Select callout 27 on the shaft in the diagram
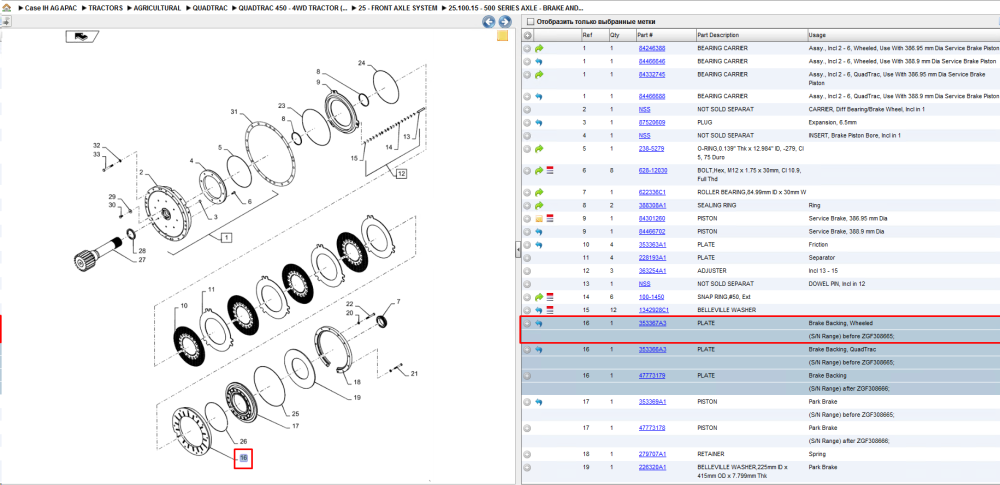Viewport: 1000px width, 485px height. tap(142, 260)
